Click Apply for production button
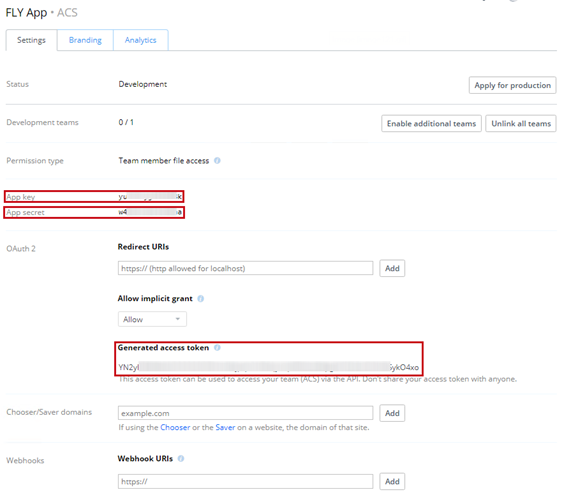Image resolution: width=571 pixels, height=492 pixels. (x=512, y=85)
